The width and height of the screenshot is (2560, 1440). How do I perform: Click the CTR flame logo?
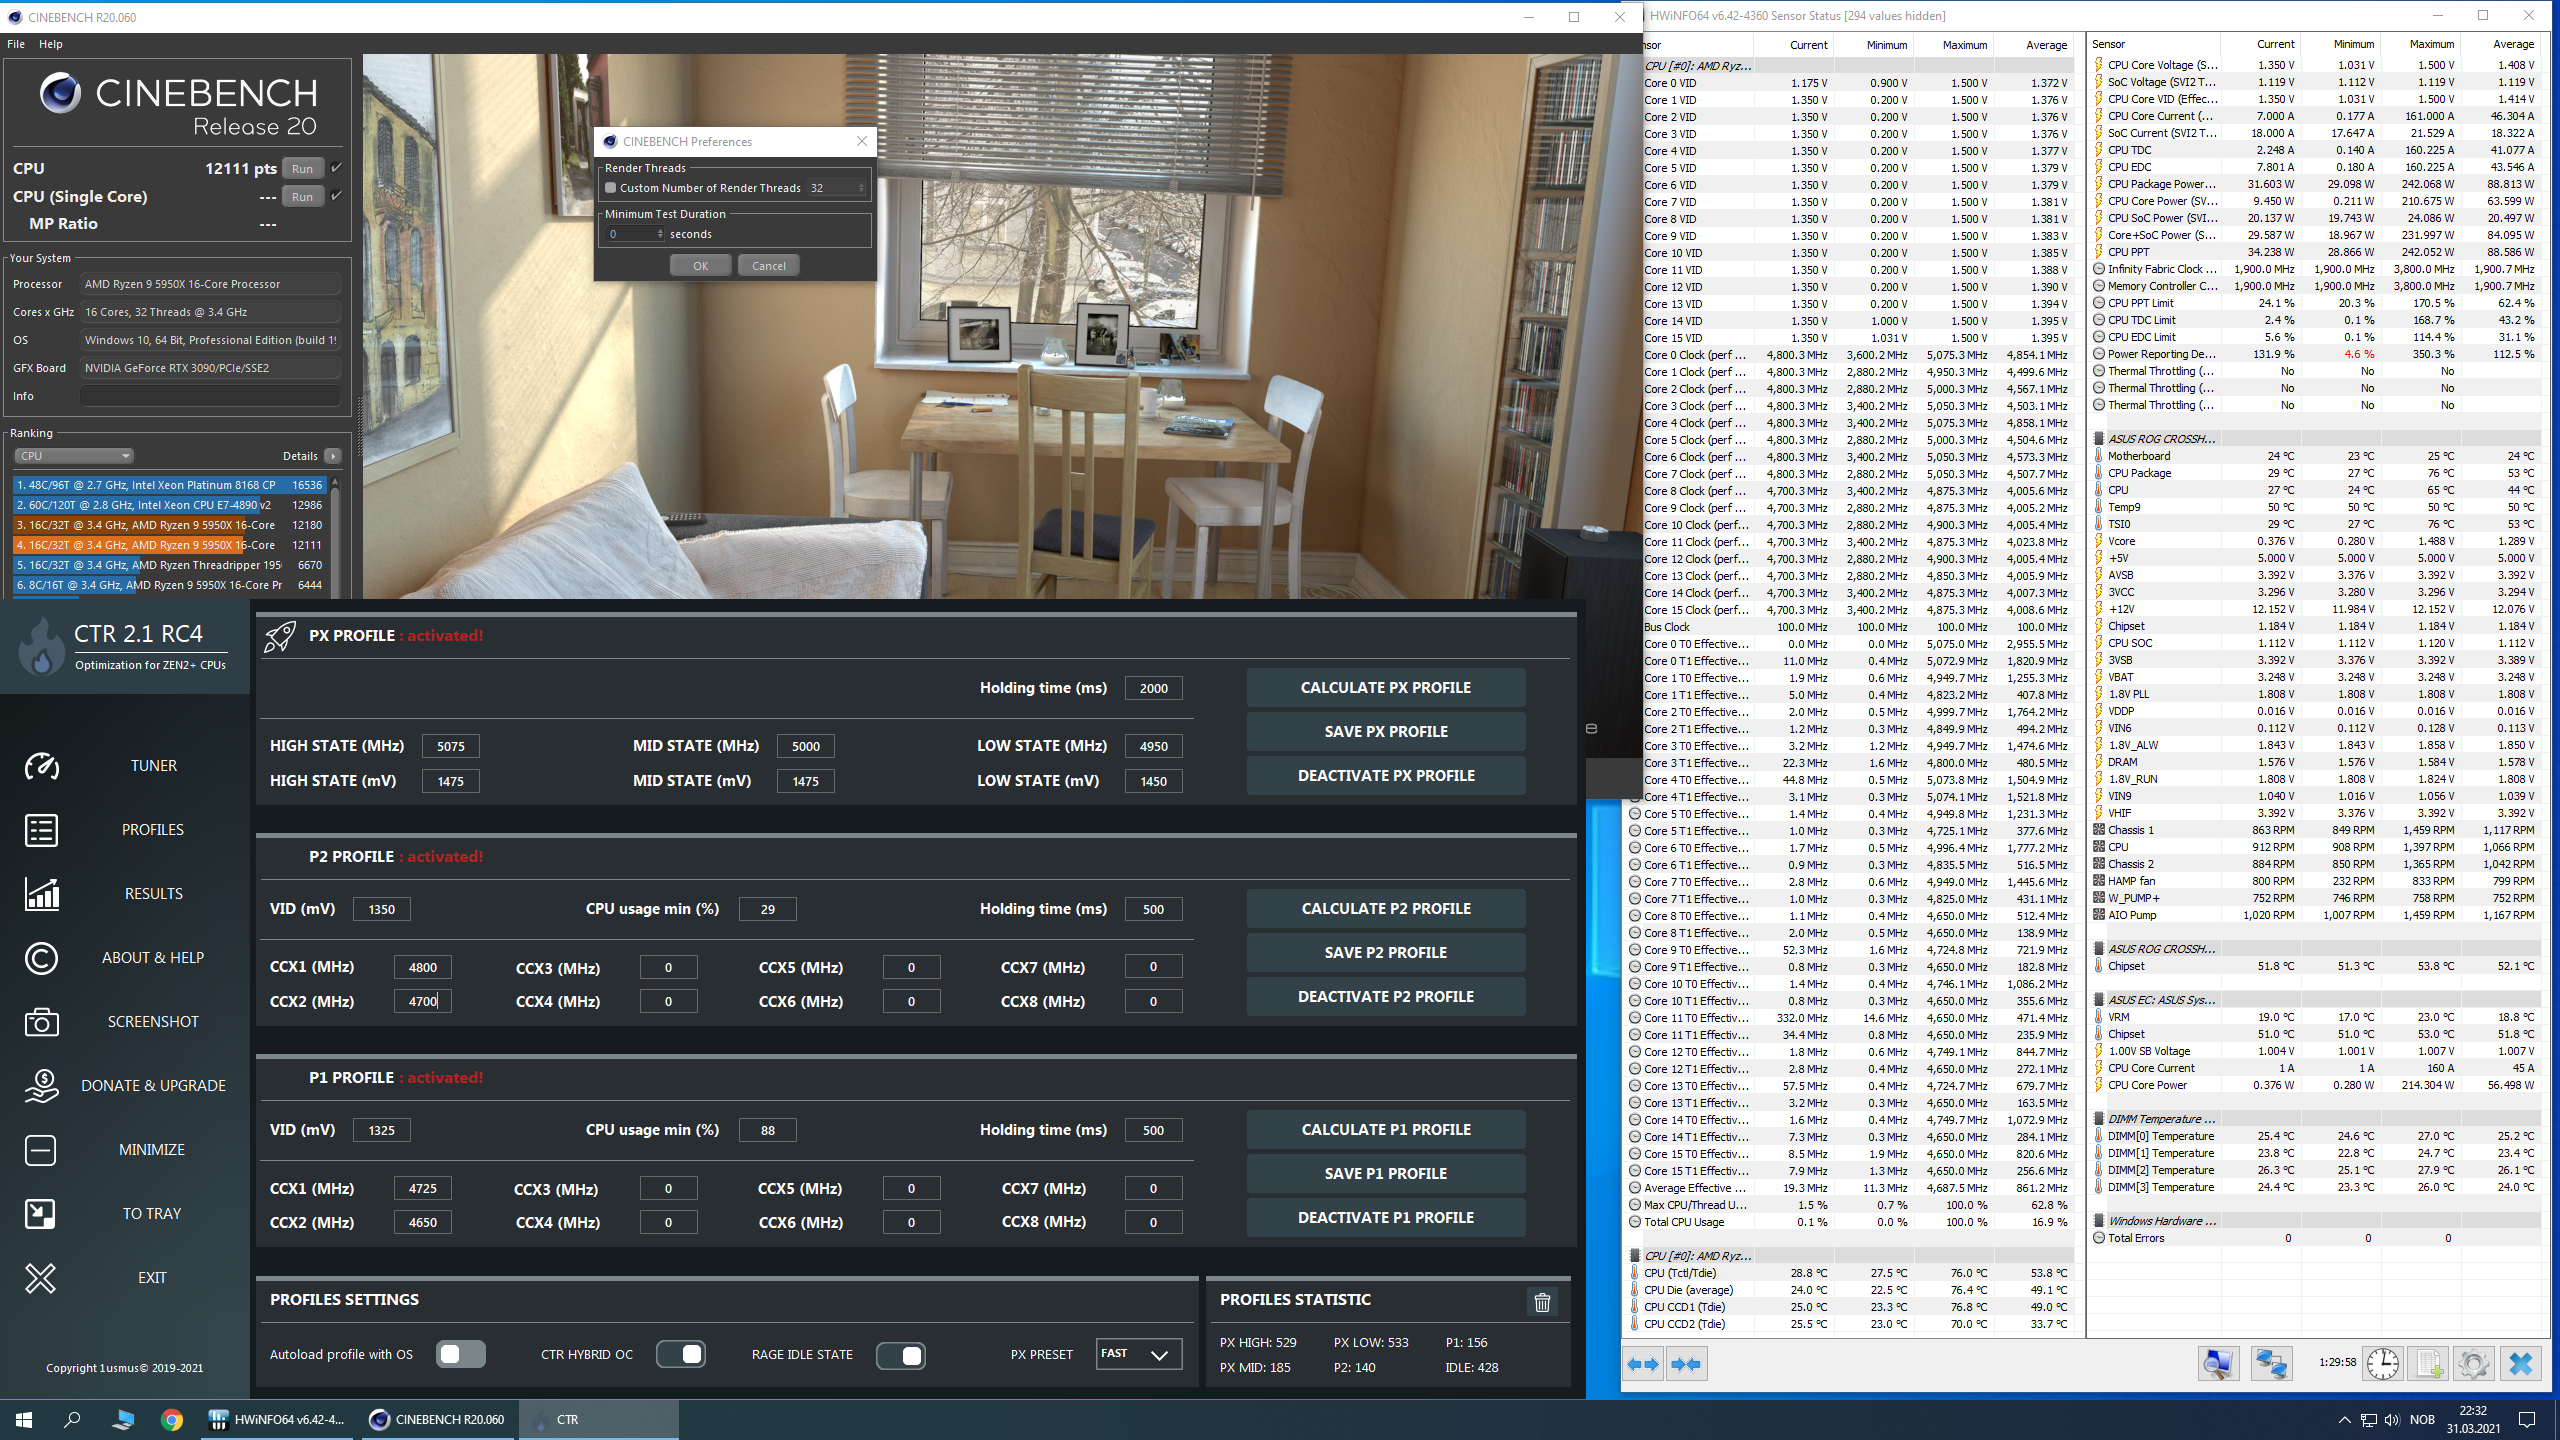[x=41, y=645]
